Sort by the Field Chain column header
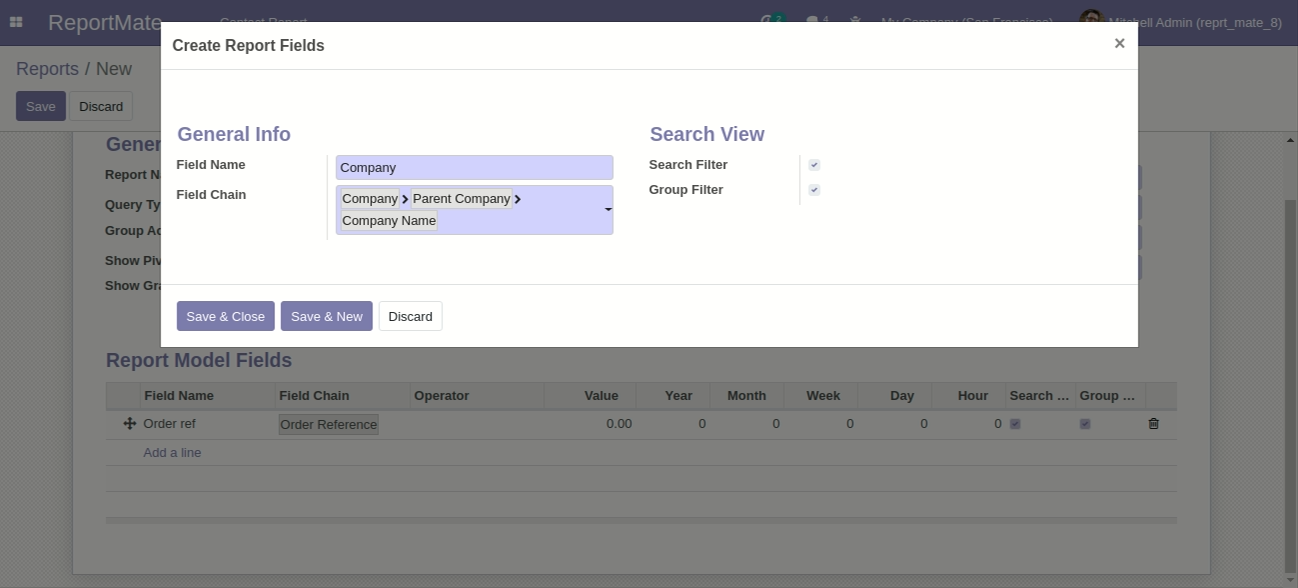 314,396
